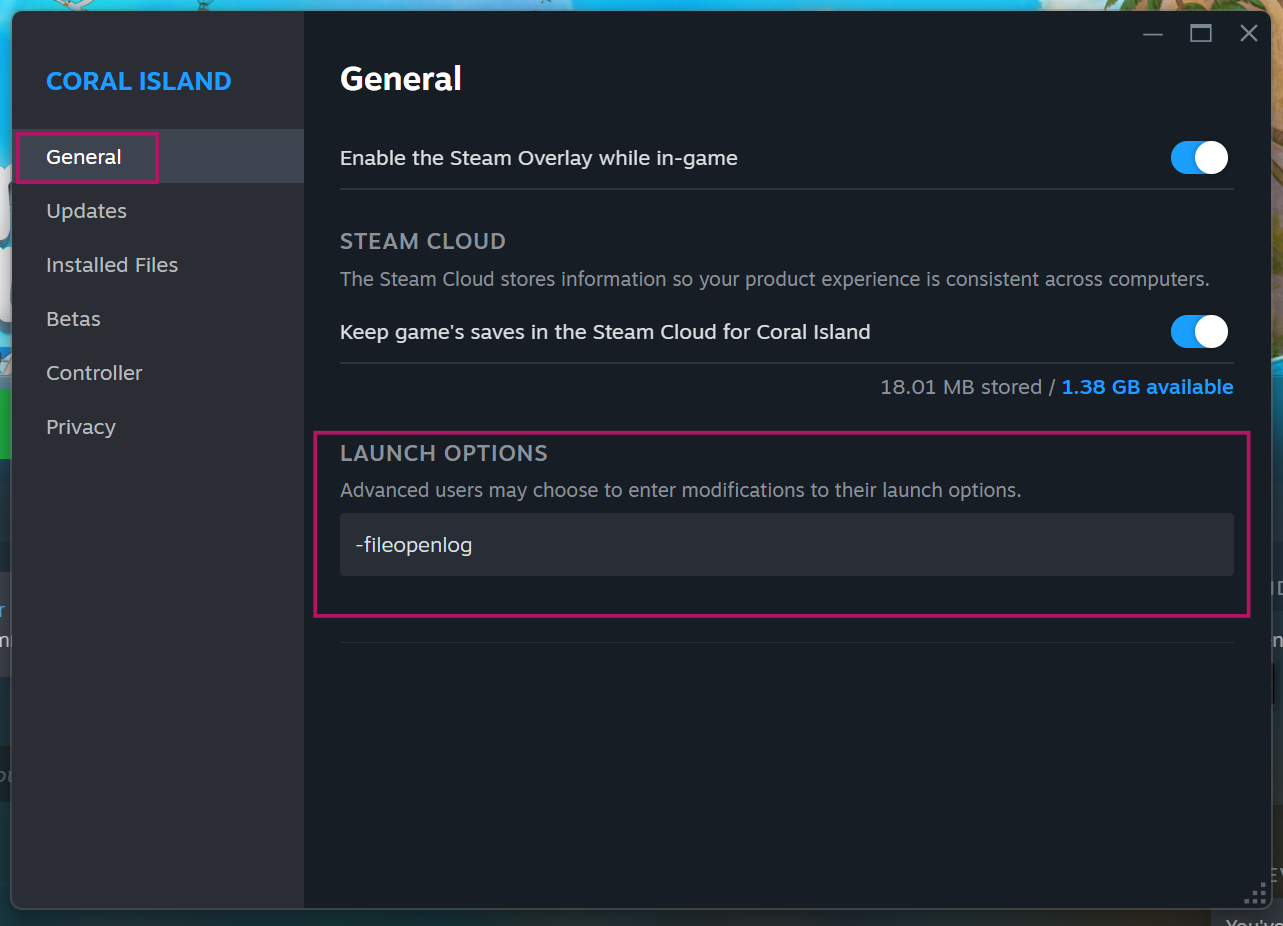Close the Coral Island properties window
Screen dimensions: 1283x926
click(1249, 34)
